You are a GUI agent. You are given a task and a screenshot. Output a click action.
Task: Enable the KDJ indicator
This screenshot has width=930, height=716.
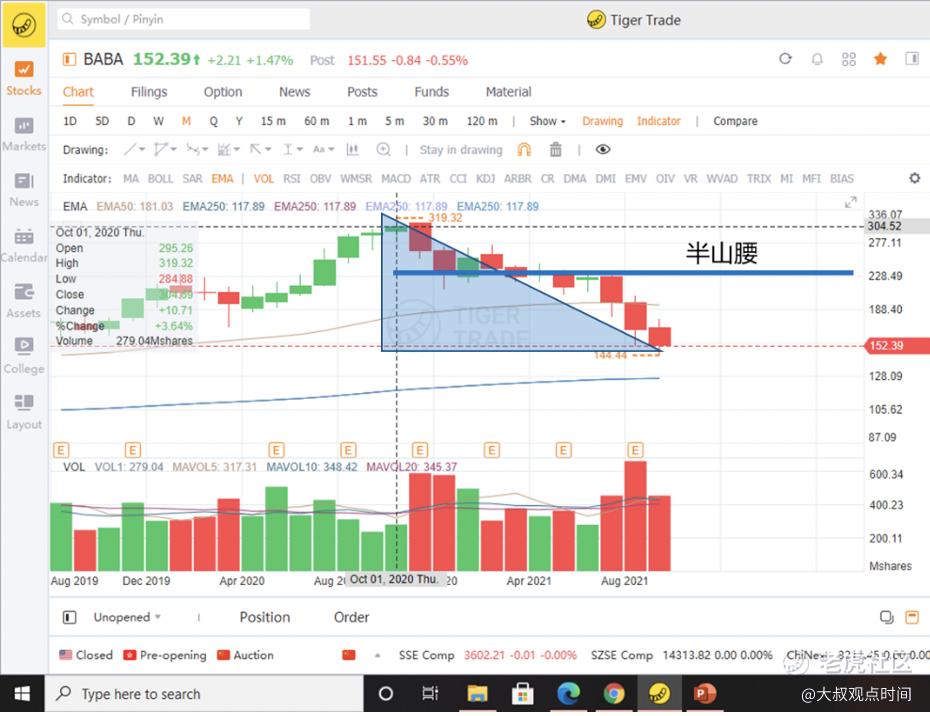[486, 179]
